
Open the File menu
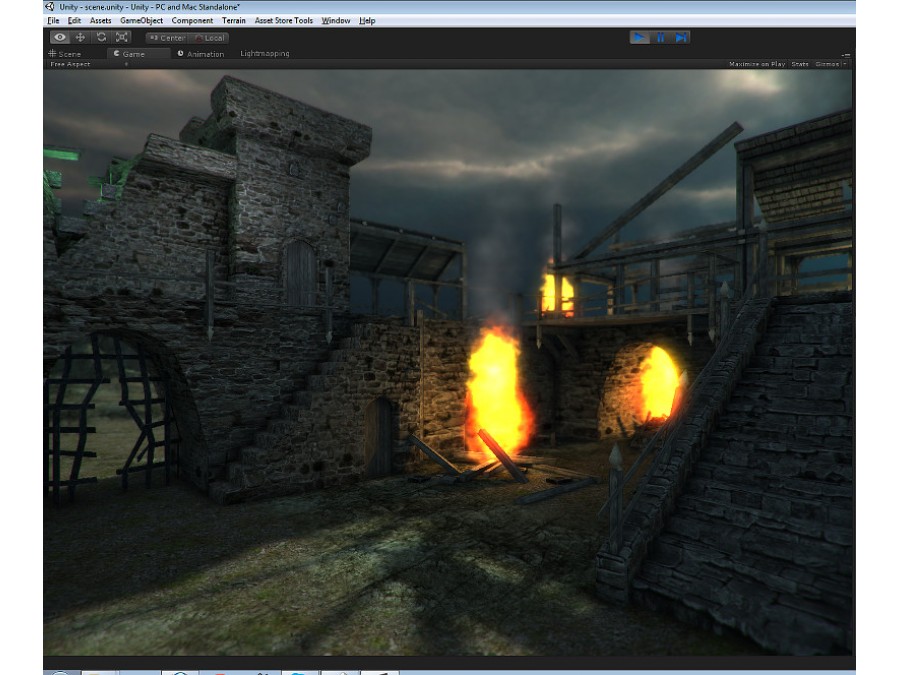pos(53,21)
